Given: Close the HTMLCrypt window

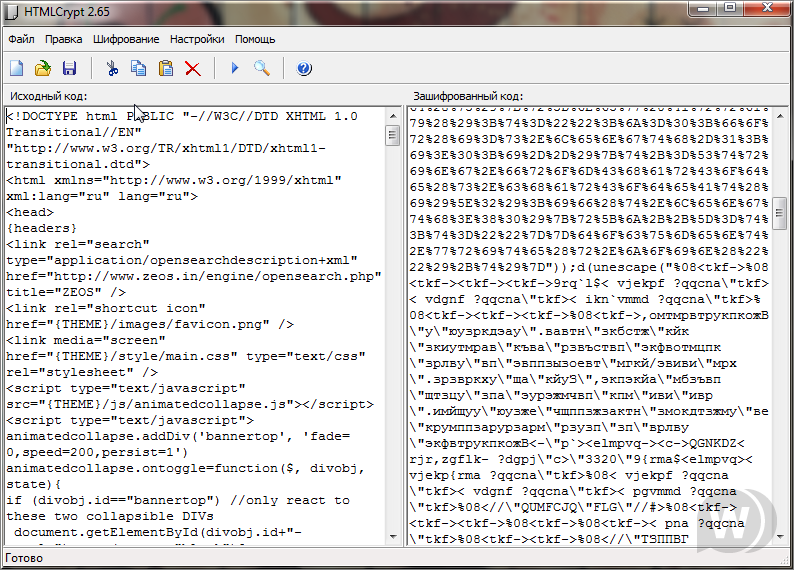Looking at the screenshot, I should (768, 9).
